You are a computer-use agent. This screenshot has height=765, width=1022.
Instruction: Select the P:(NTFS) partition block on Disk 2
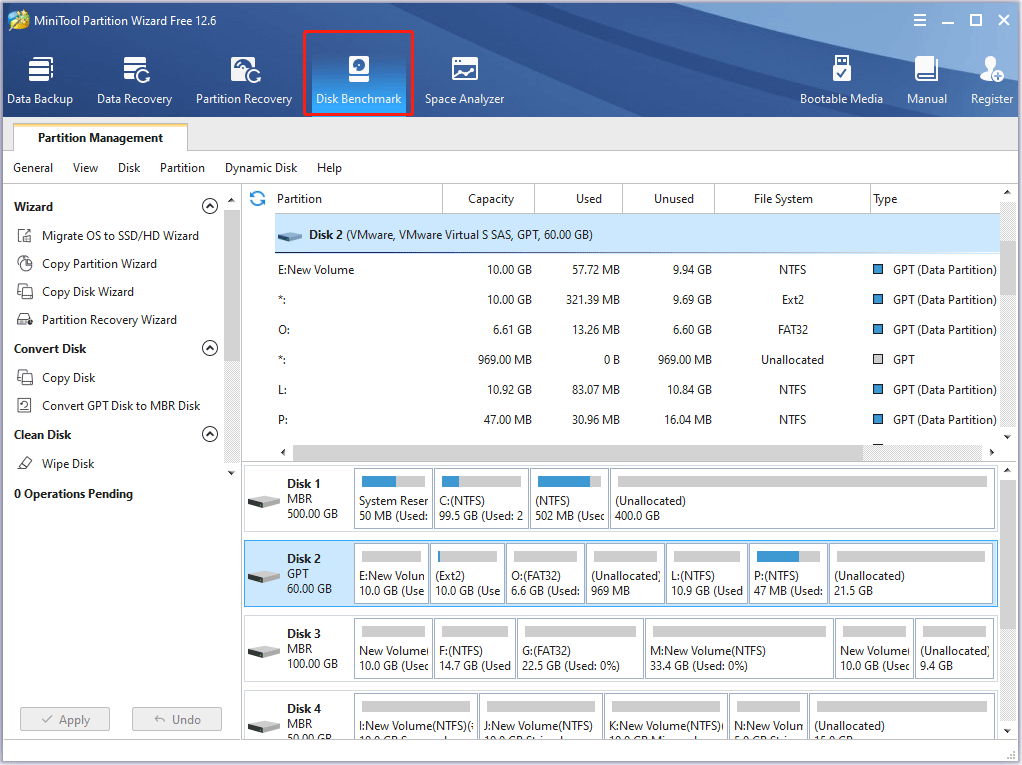pos(788,575)
